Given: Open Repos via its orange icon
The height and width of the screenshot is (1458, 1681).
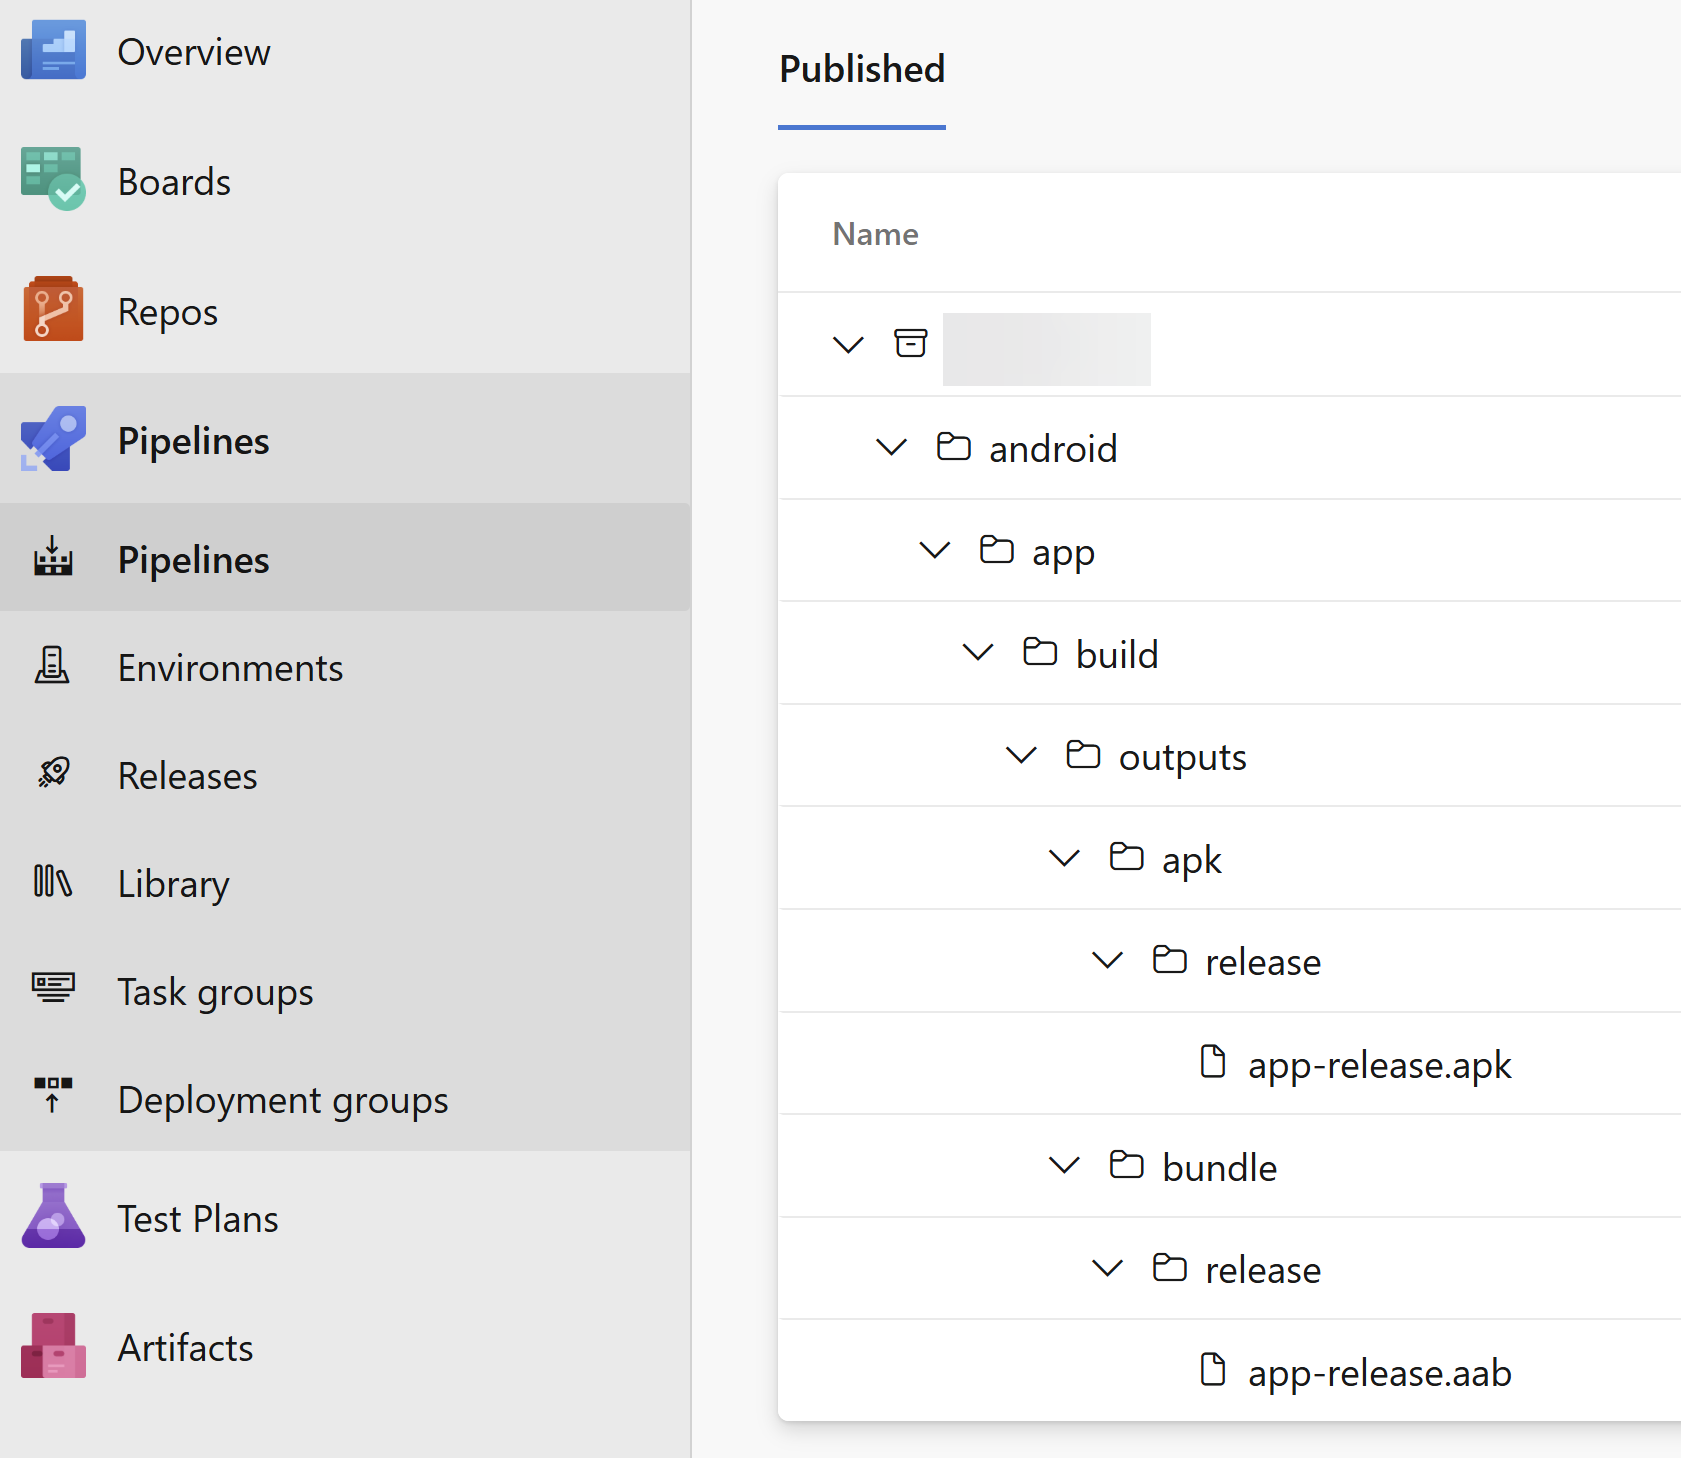Looking at the screenshot, I should (53, 310).
